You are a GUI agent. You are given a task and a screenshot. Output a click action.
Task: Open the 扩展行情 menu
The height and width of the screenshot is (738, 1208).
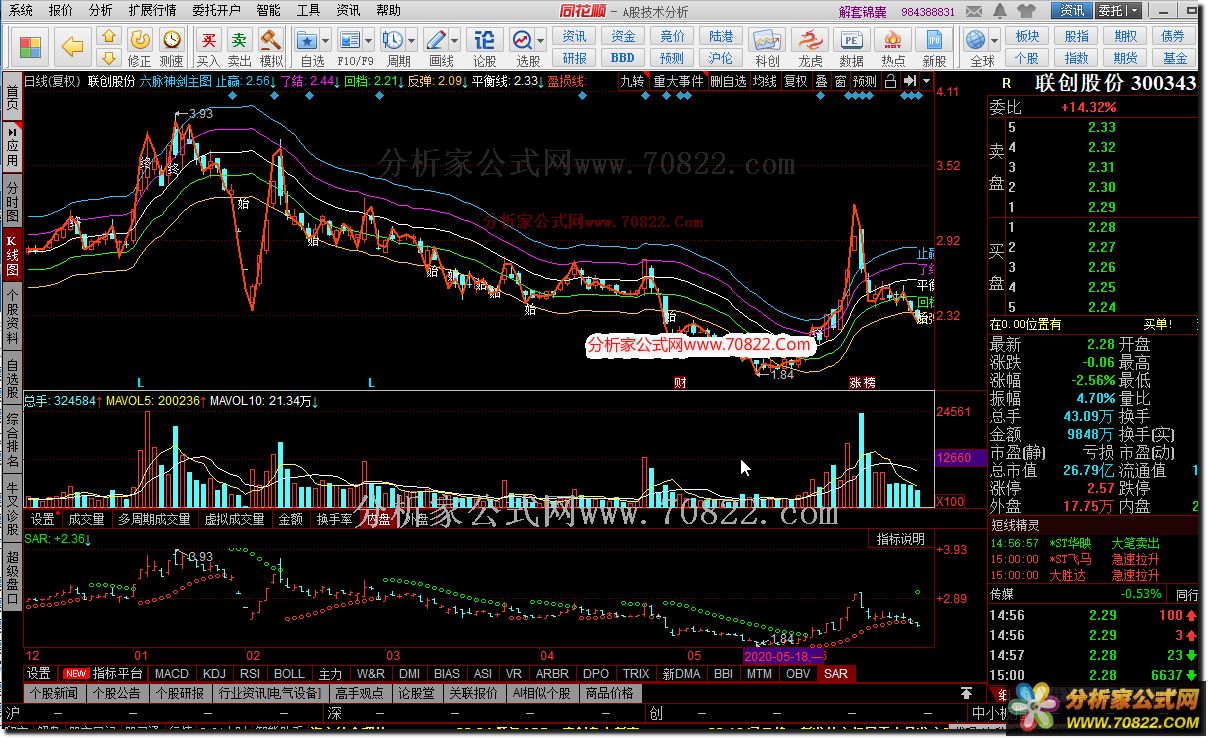[x=153, y=10]
